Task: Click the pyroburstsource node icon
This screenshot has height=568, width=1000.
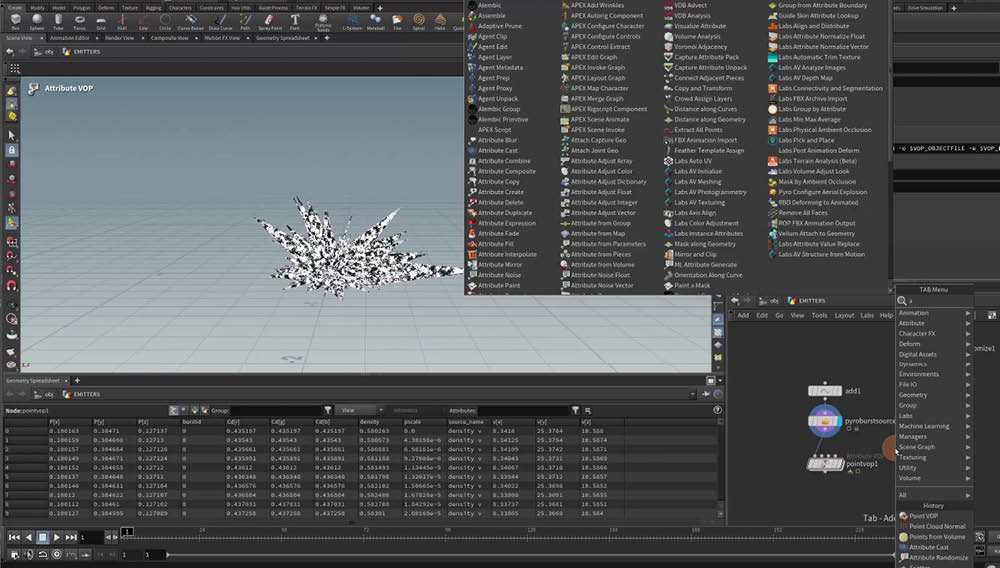Action: (x=825, y=422)
